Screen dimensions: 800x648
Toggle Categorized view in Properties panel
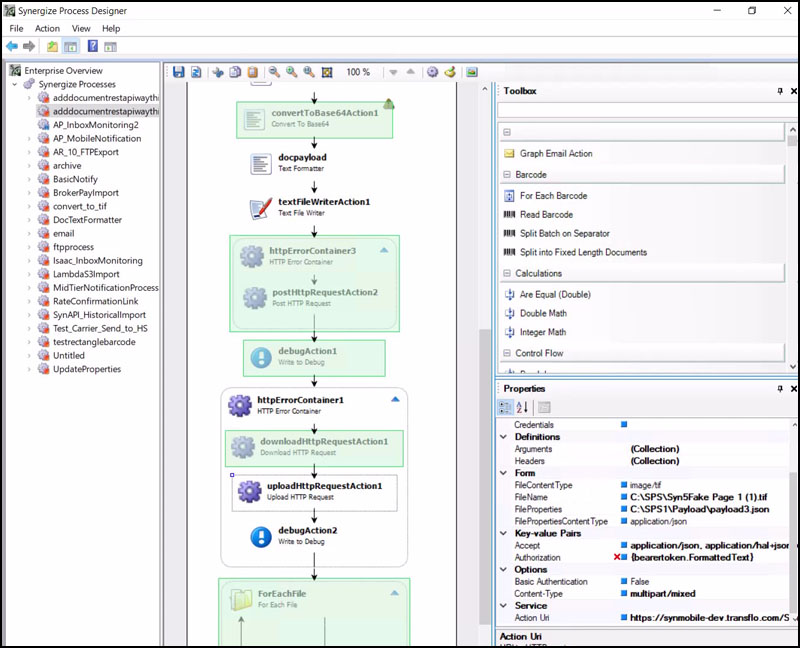tap(506, 407)
